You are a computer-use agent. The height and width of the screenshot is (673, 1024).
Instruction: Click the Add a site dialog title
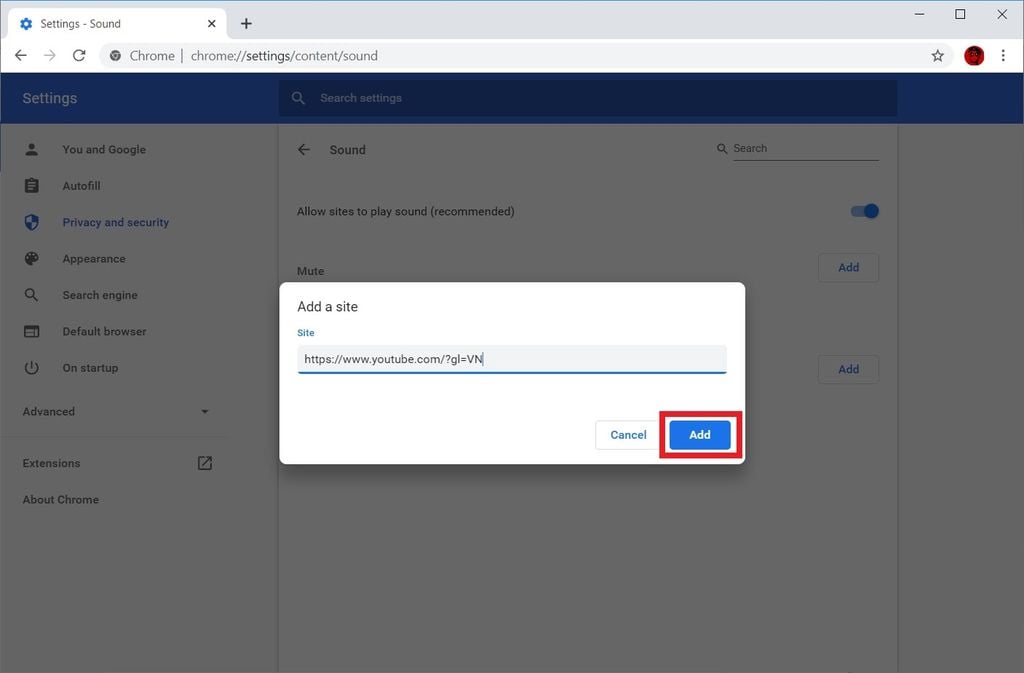coord(328,307)
